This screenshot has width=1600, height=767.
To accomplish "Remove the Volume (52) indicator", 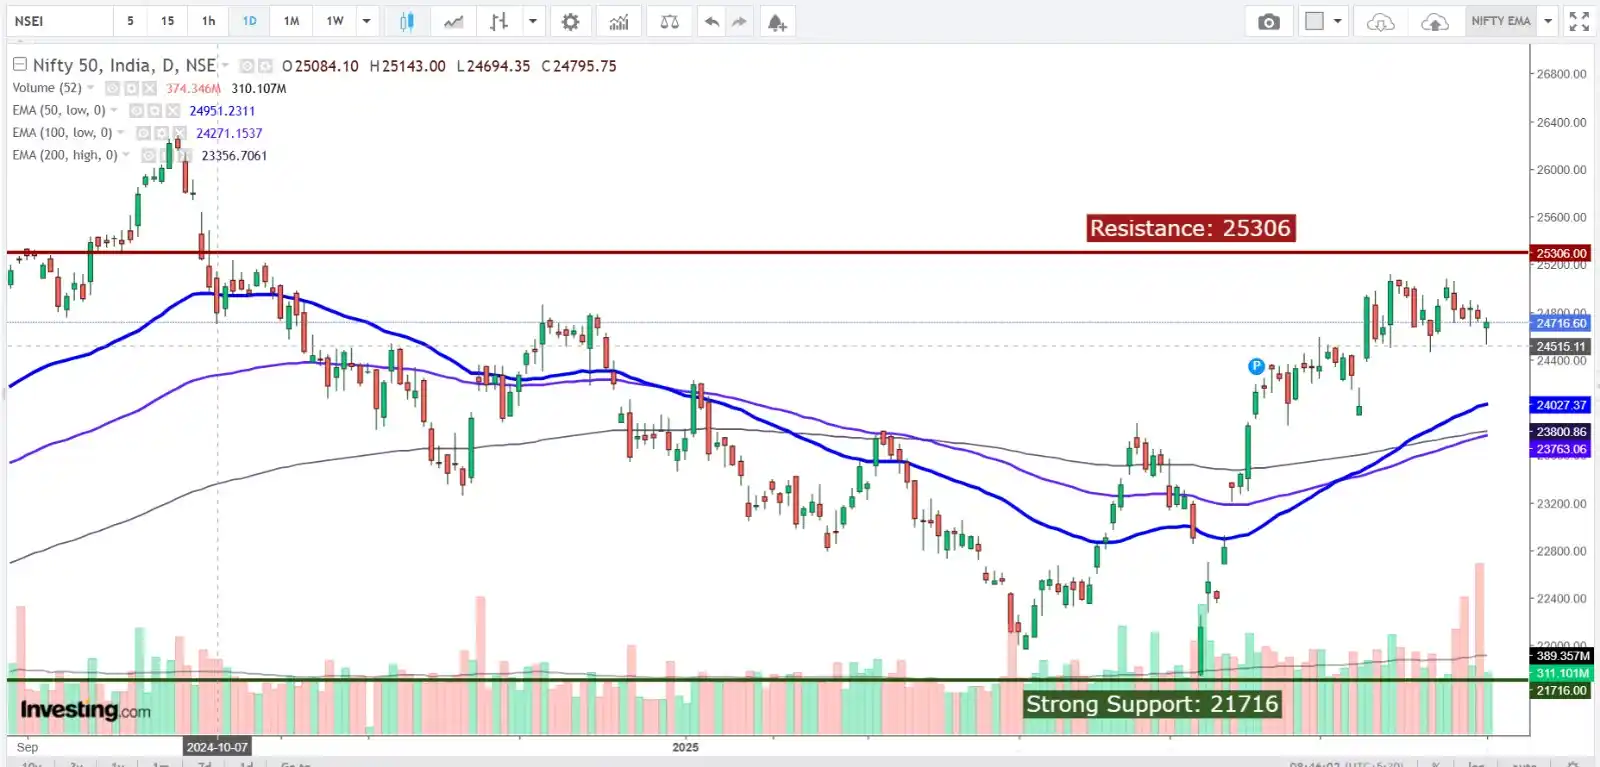I will click(x=149, y=88).
